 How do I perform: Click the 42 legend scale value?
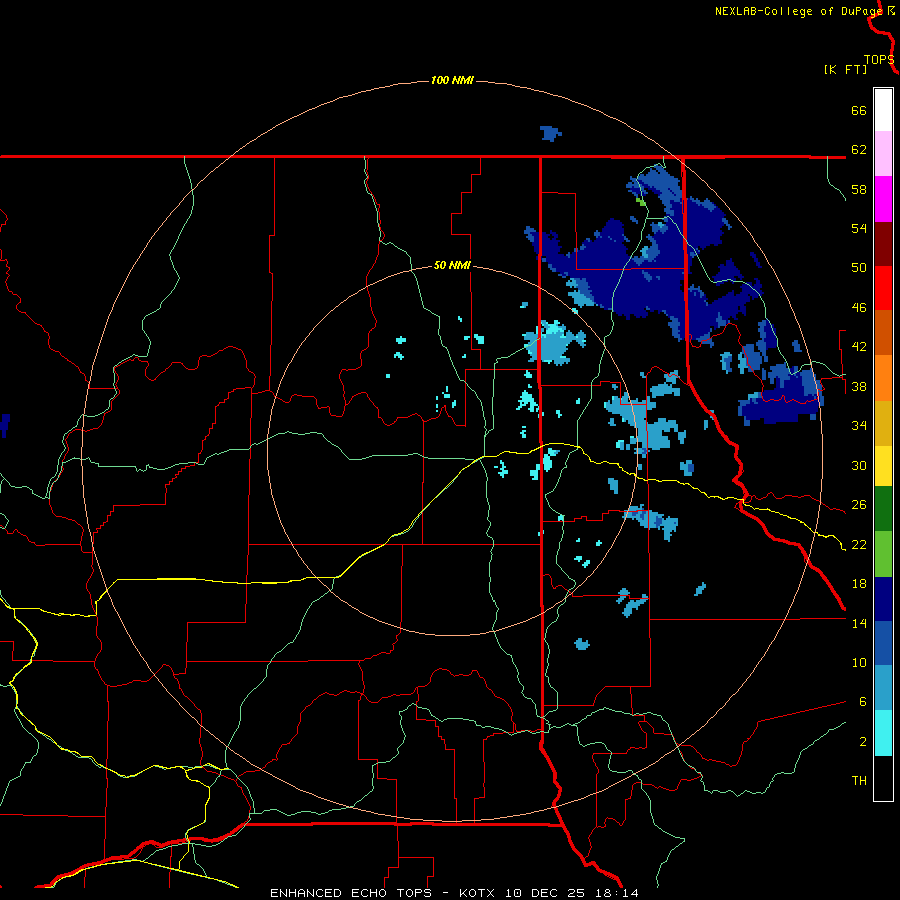[859, 347]
